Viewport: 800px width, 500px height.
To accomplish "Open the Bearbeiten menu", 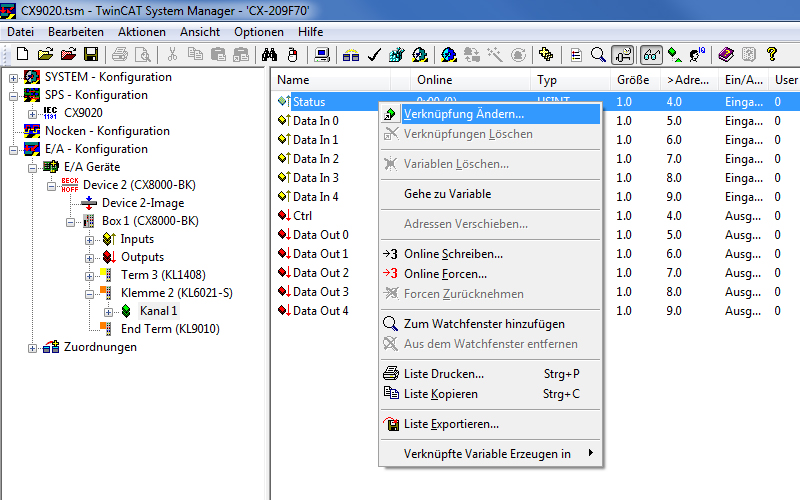I will (76, 32).
